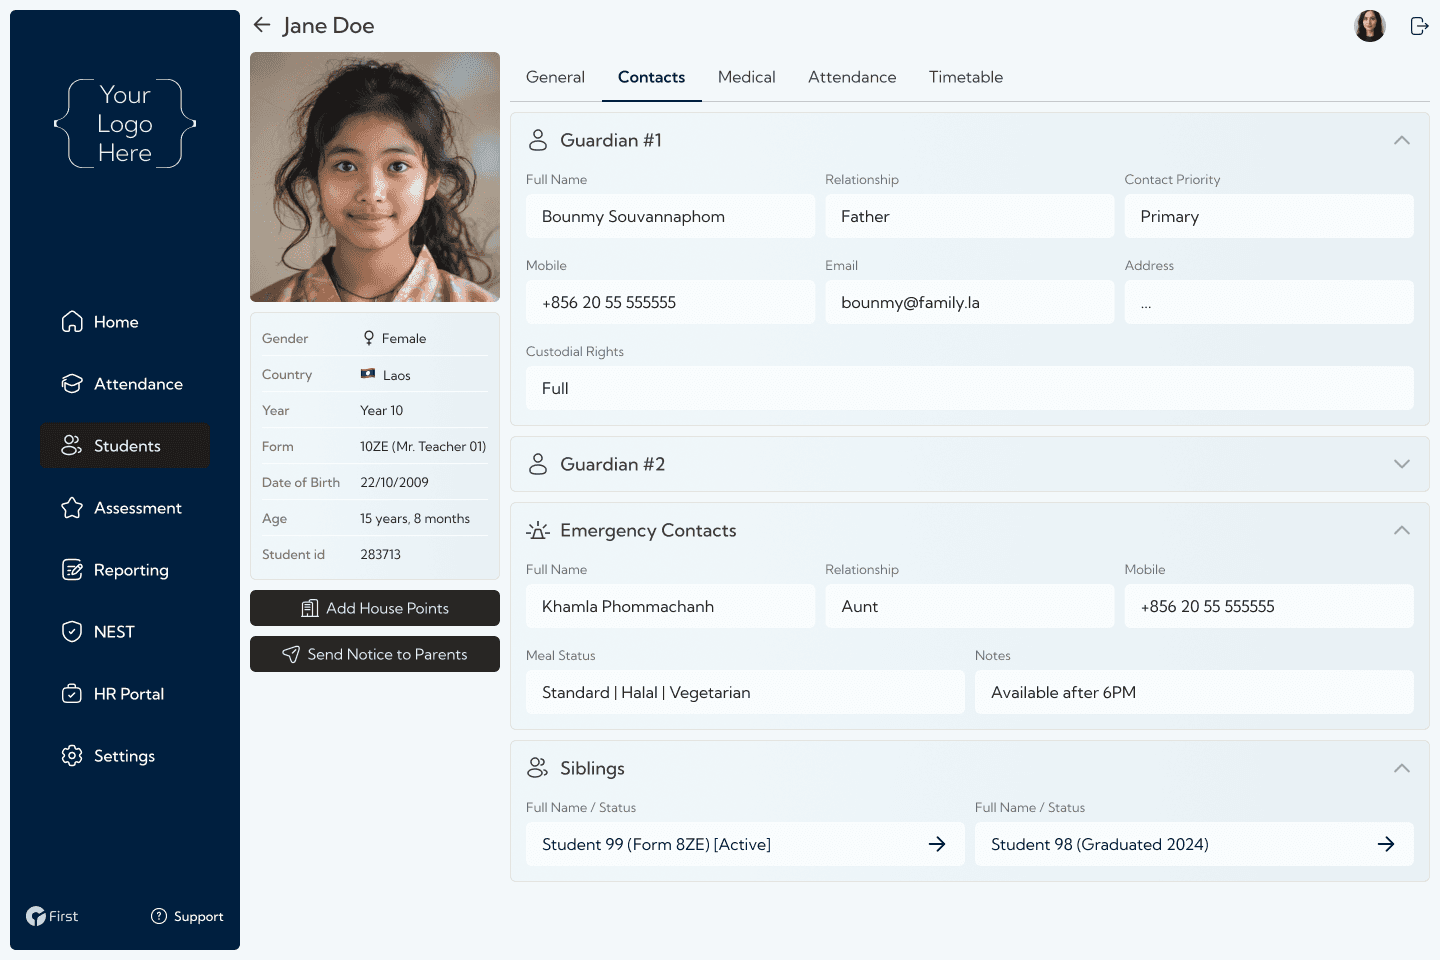This screenshot has height=960, width=1440.
Task: Click the Jane Doe page title
Action: pyautogui.click(x=328, y=25)
